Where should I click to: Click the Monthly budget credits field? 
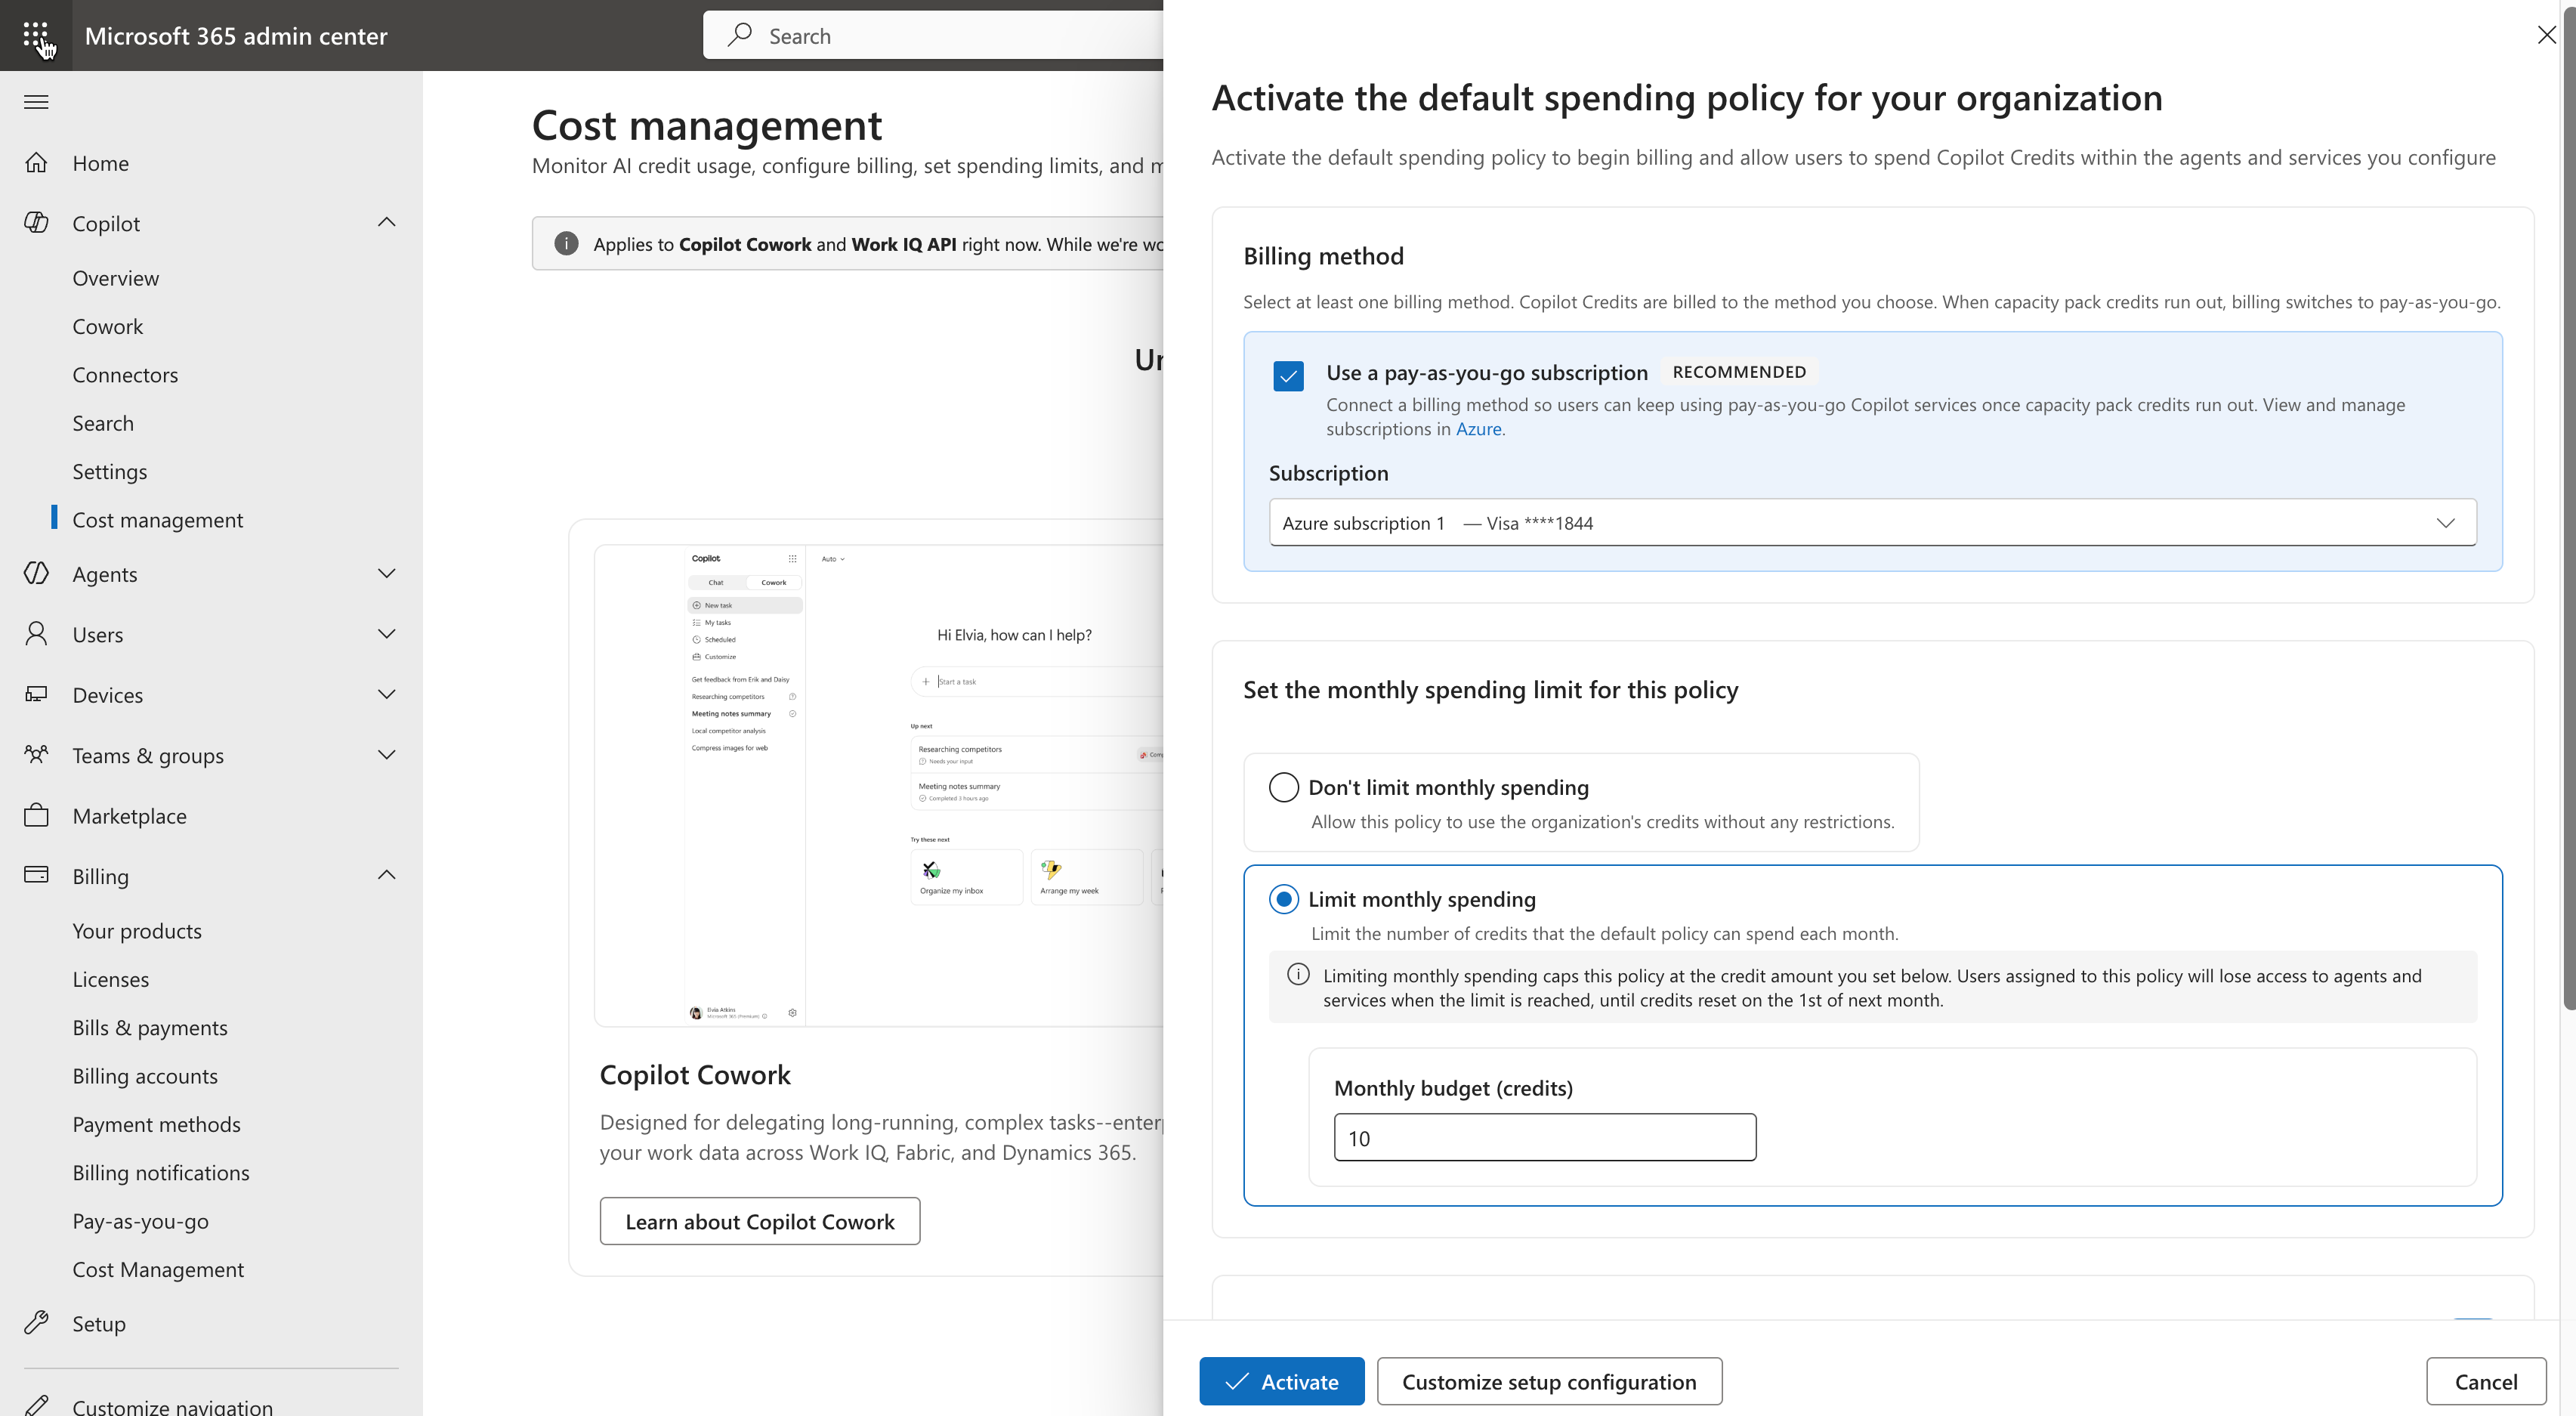[1544, 1137]
